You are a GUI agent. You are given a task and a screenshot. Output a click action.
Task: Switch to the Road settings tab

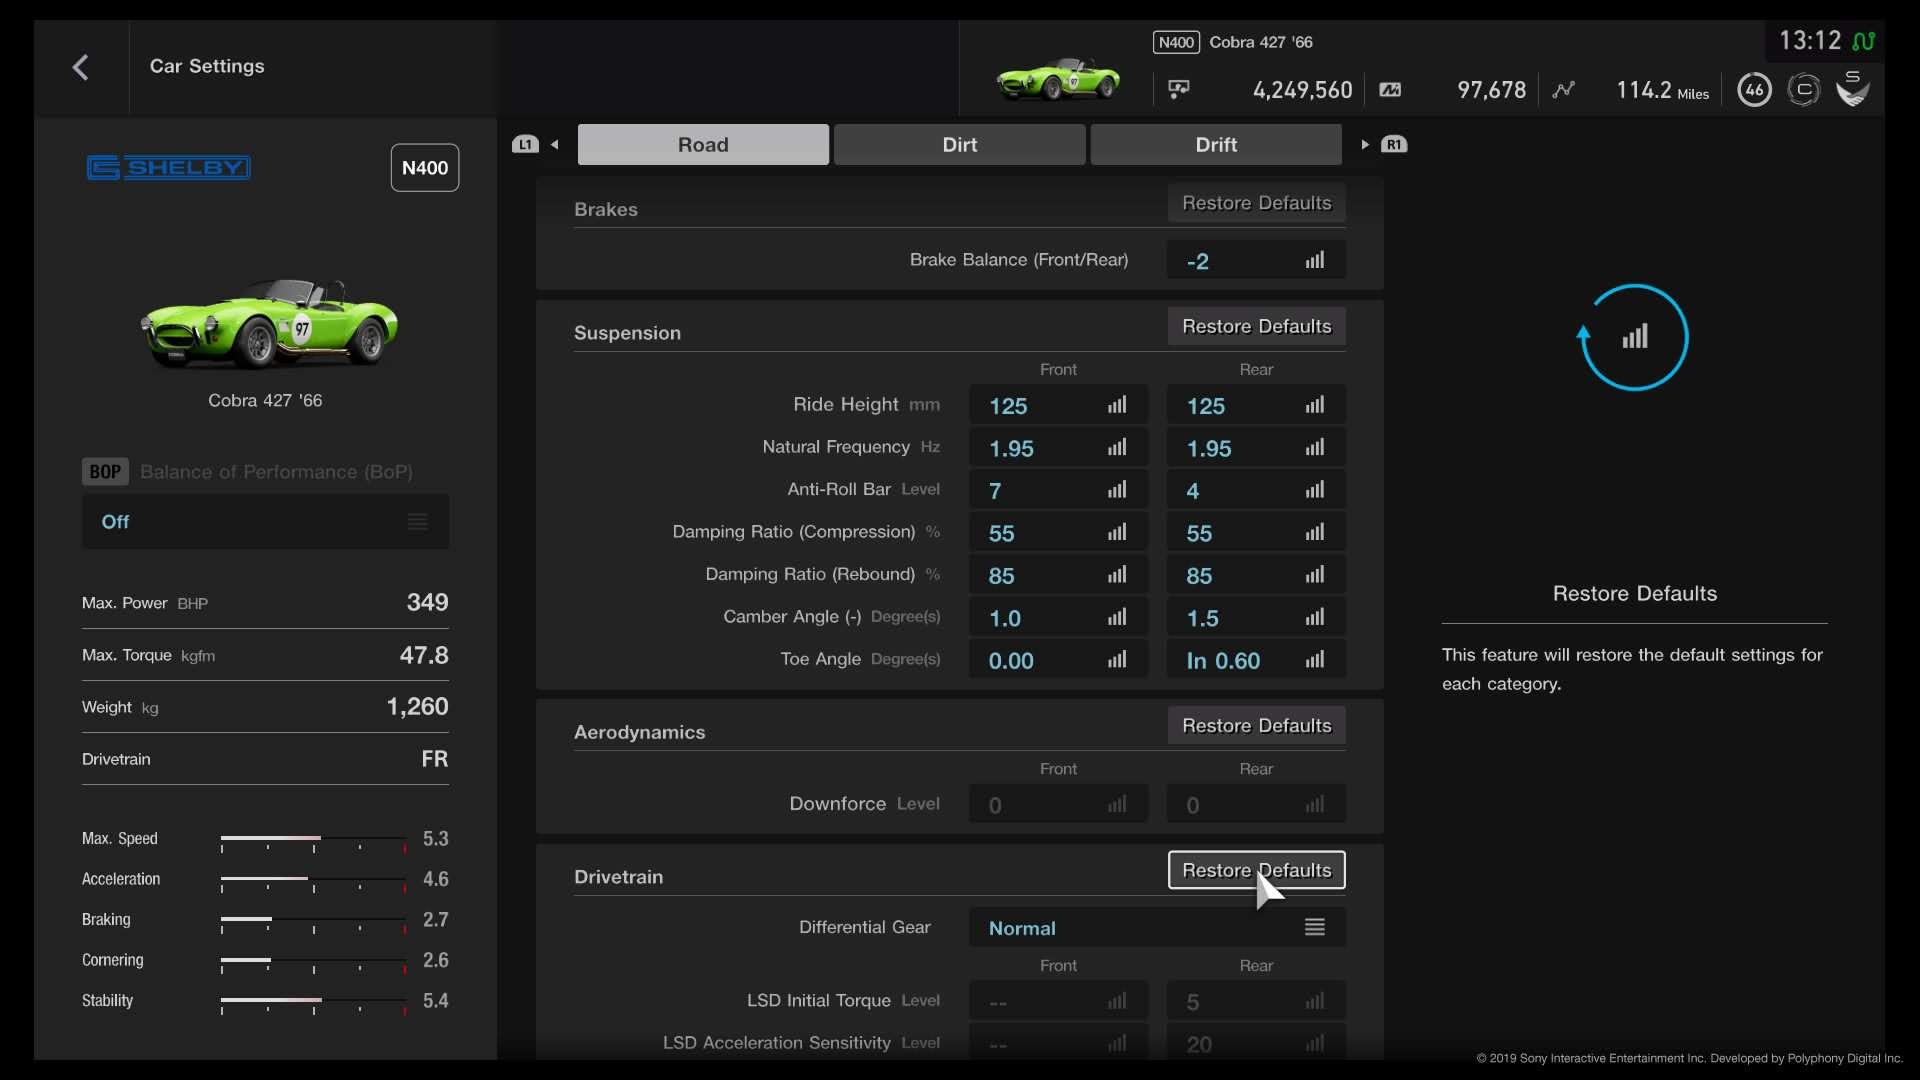tap(703, 145)
